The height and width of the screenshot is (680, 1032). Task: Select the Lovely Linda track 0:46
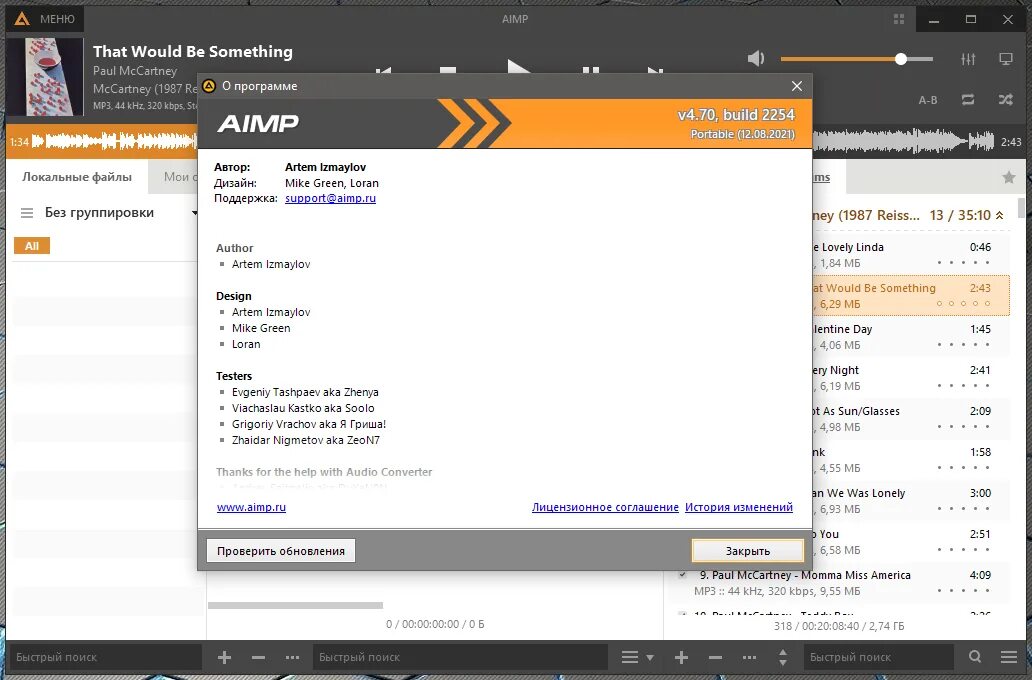click(911, 255)
